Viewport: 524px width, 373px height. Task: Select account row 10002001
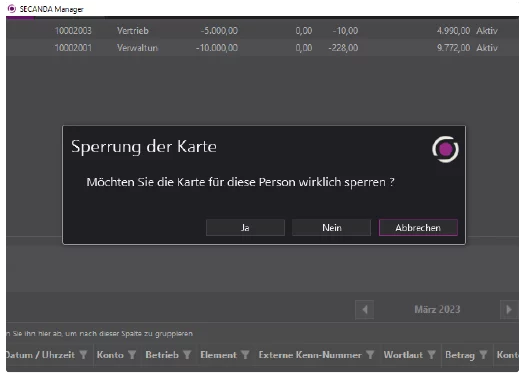(x=262, y=48)
